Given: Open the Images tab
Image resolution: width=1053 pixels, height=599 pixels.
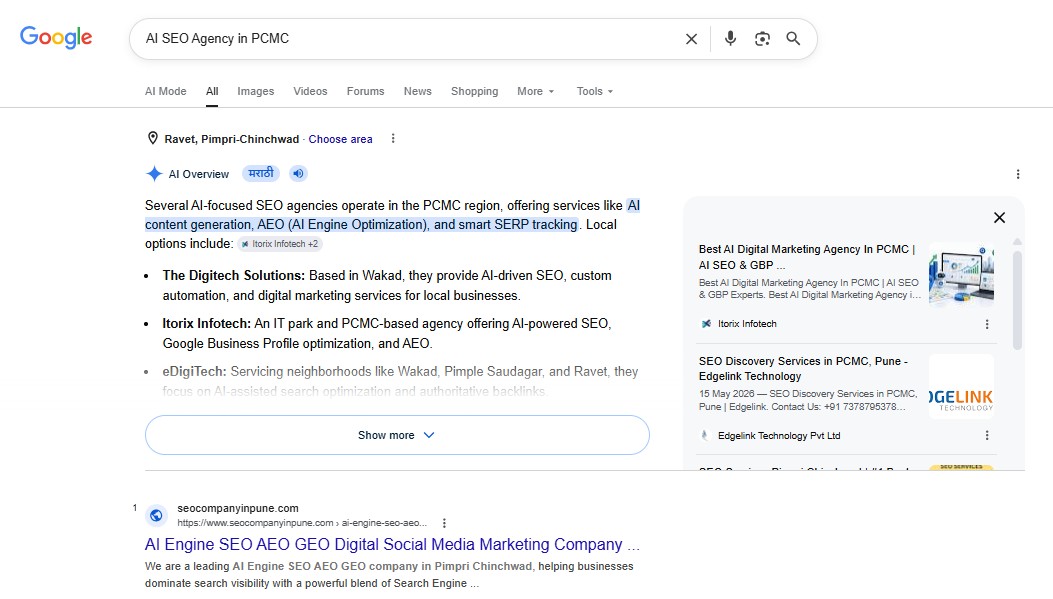Looking at the screenshot, I should pos(255,91).
